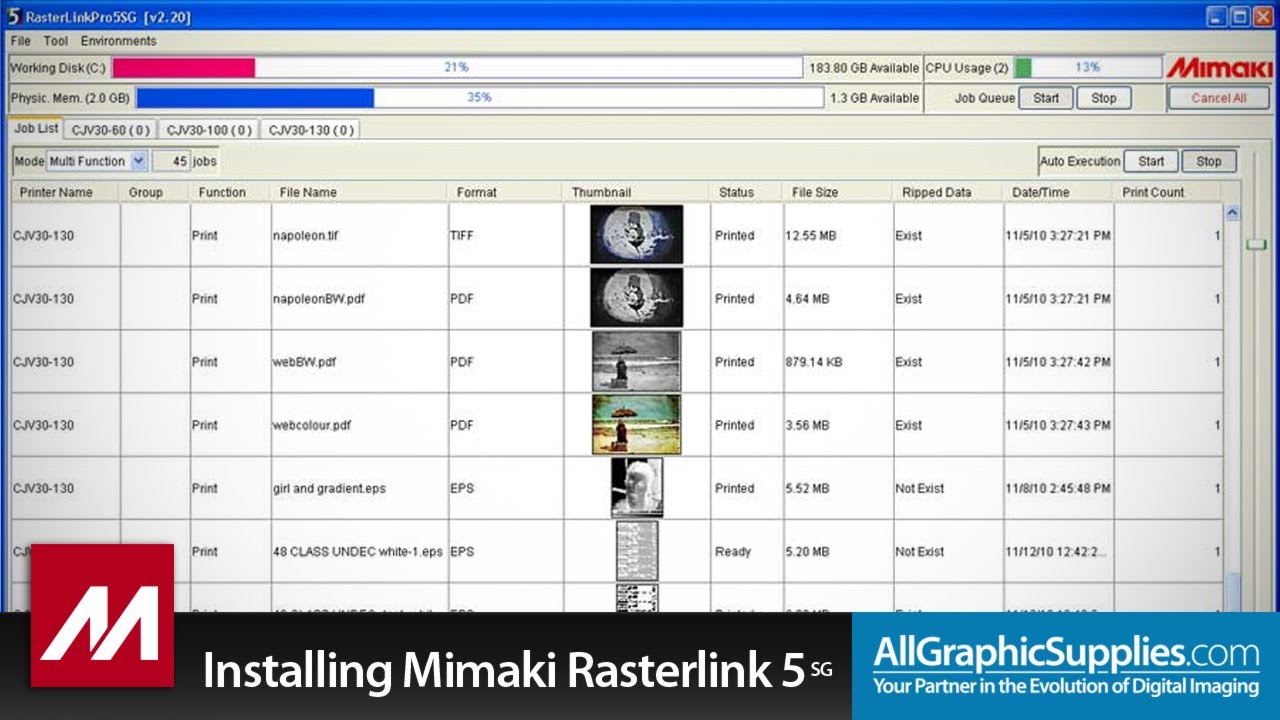1280x720 pixels.
Task: Stop the Job Queue
Action: tap(1104, 98)
